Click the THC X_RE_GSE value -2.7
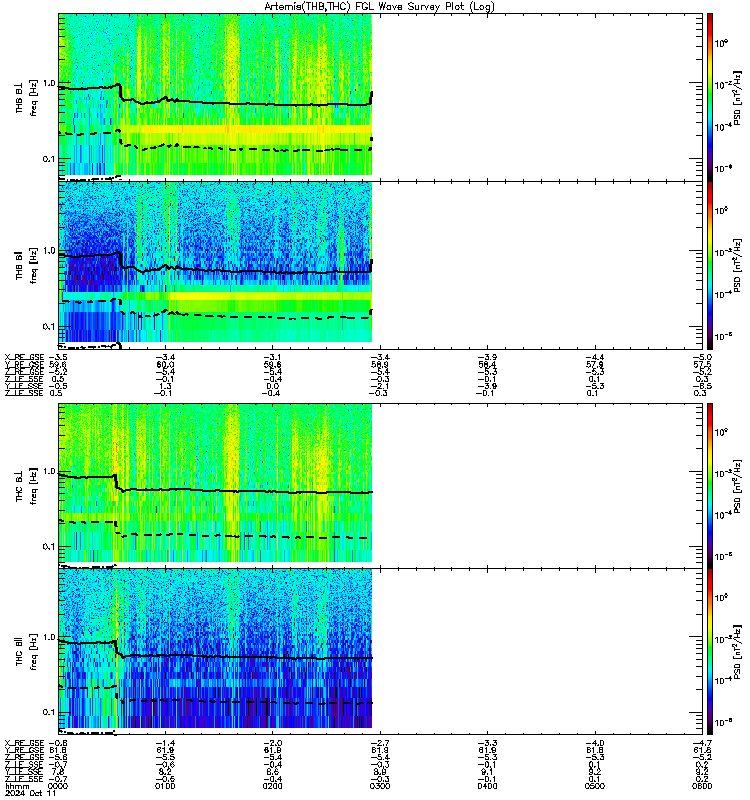750x800 pixels. pos(380,743)
